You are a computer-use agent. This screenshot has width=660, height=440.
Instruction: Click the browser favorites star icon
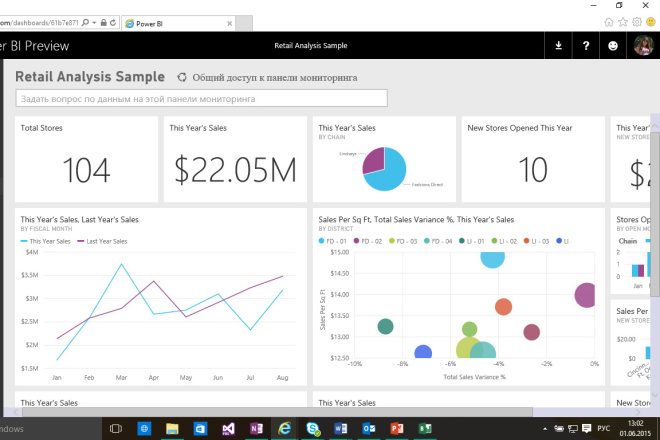point(622,21)
